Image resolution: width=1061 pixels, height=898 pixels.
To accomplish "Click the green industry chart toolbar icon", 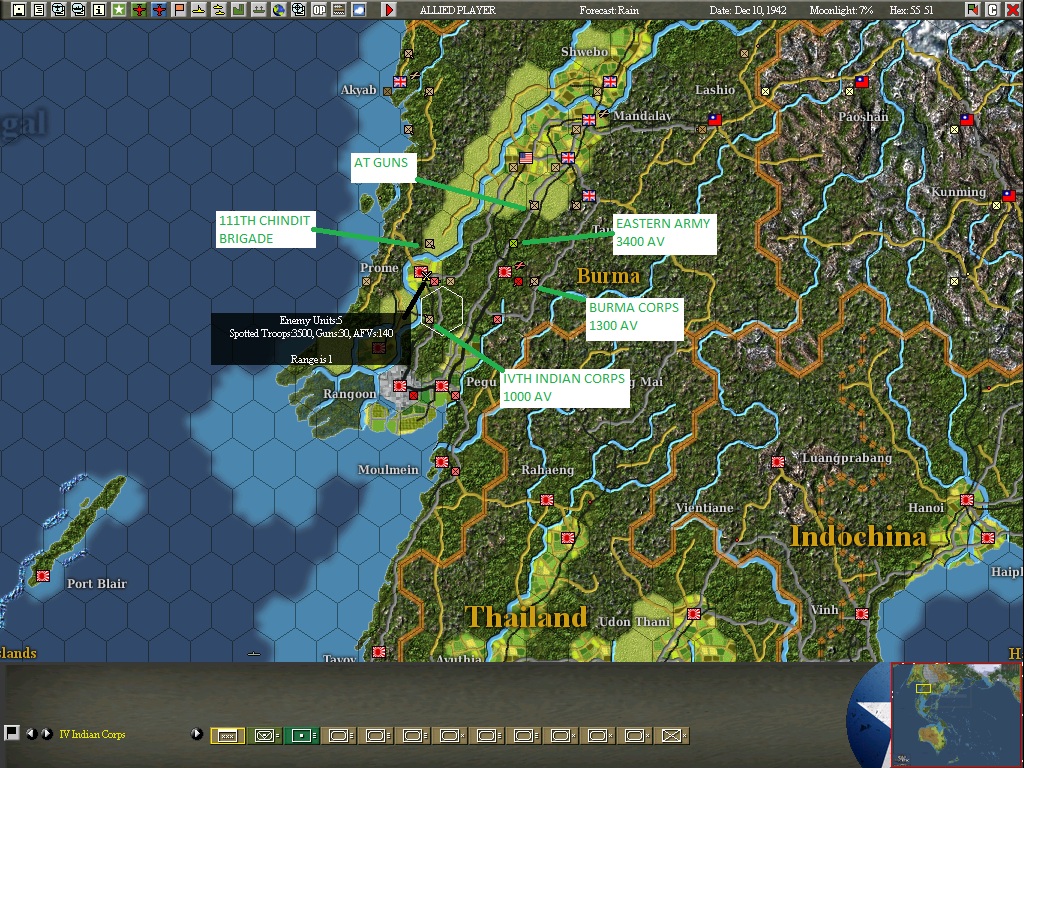I will click(239, 9).
